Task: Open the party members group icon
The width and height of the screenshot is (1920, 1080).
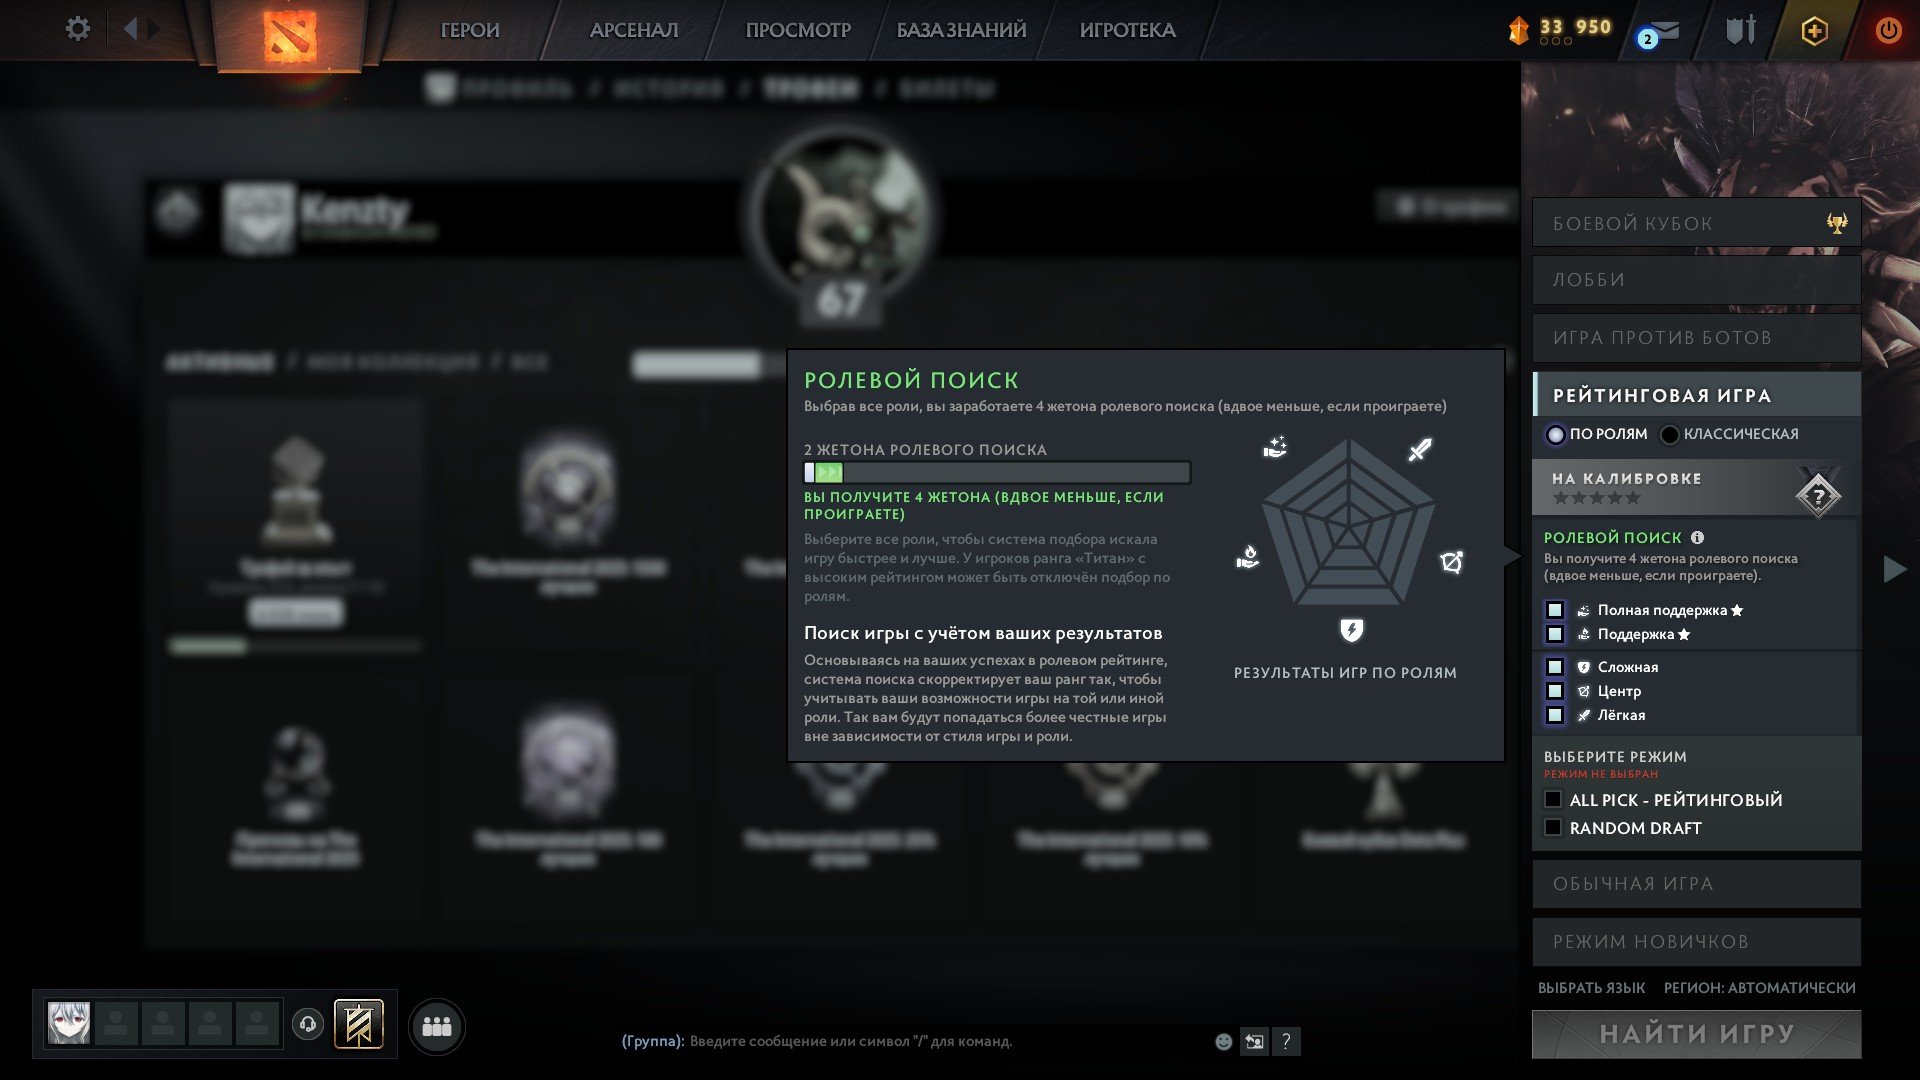Action: (437, 1026)
